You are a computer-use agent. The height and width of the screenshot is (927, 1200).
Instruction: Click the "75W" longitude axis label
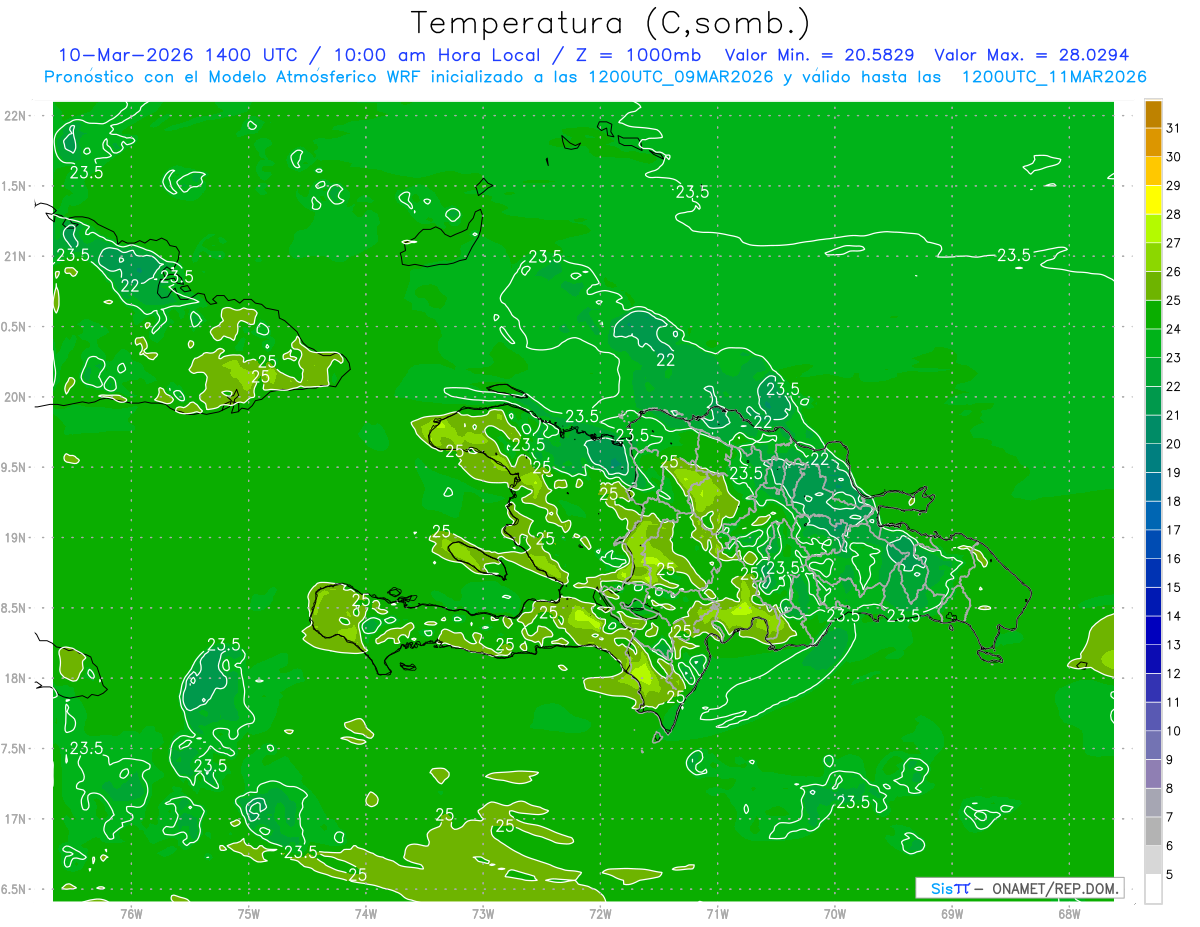(x=248, y=913)
